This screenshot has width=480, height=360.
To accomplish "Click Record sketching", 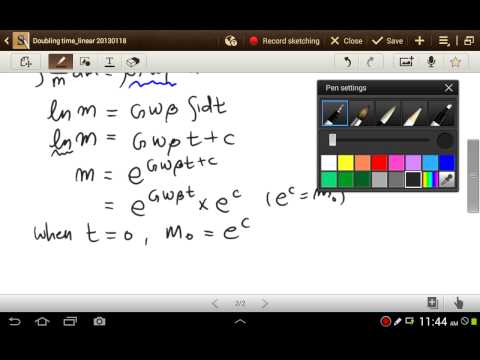I will [x=284, y=41].
